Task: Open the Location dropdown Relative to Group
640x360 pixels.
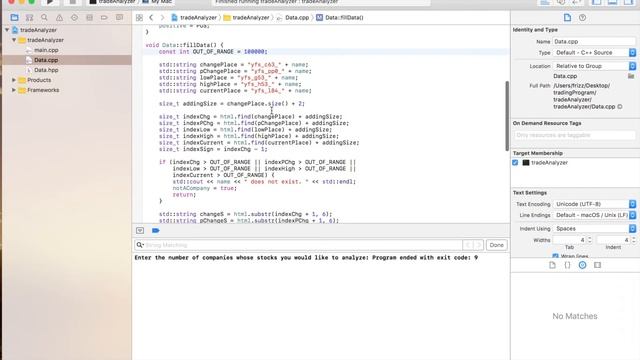Action: [x=594, y=66]
